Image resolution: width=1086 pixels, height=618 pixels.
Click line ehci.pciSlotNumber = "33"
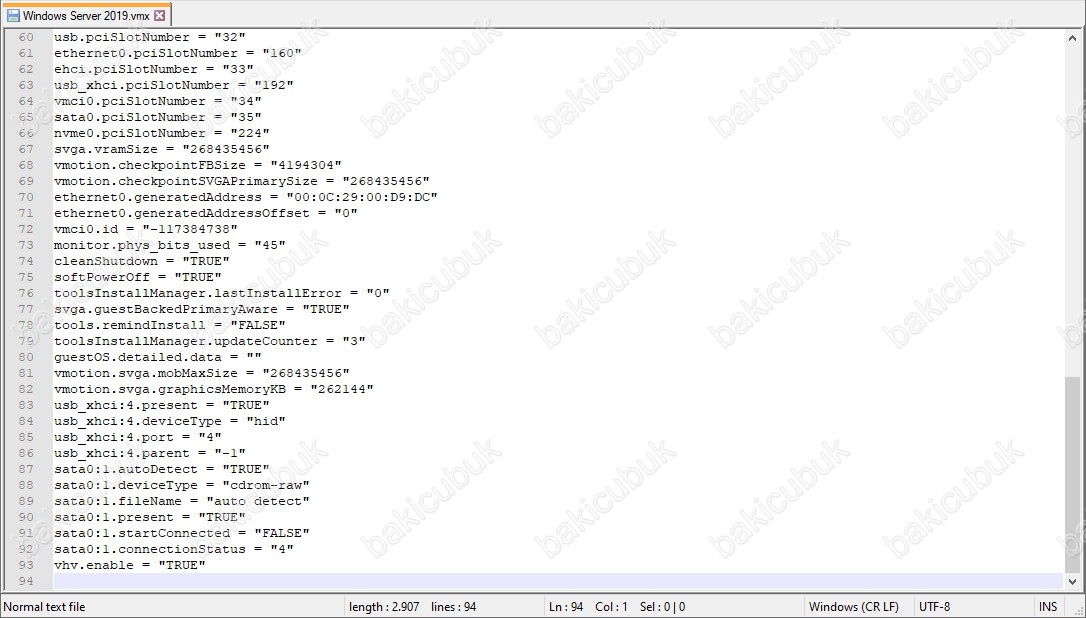(x=154, y=69)
